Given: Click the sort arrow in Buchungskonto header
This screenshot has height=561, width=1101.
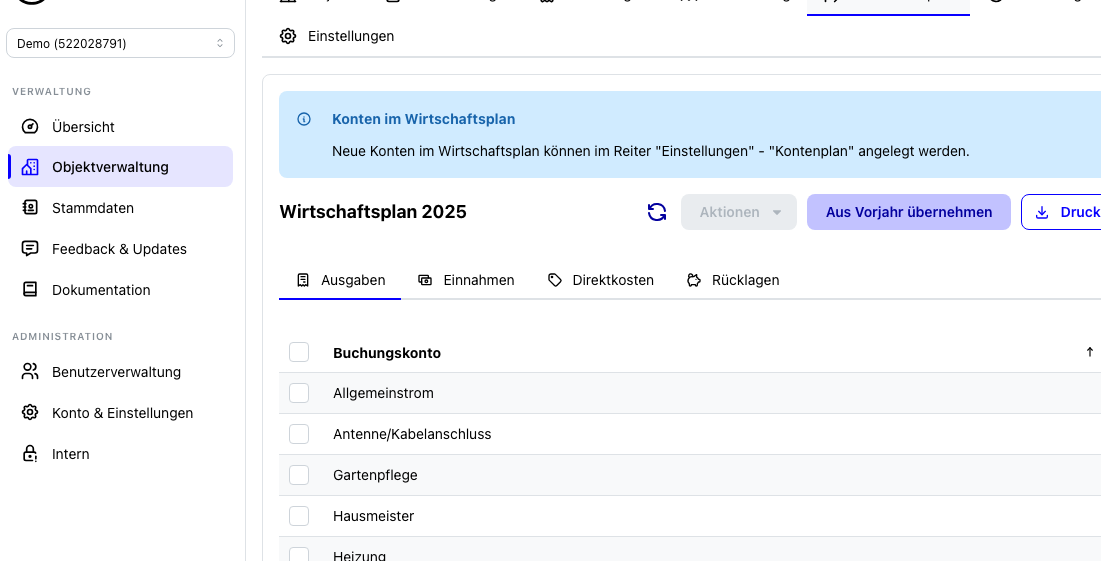Looking at the screenshot, I should (1090, 352).
